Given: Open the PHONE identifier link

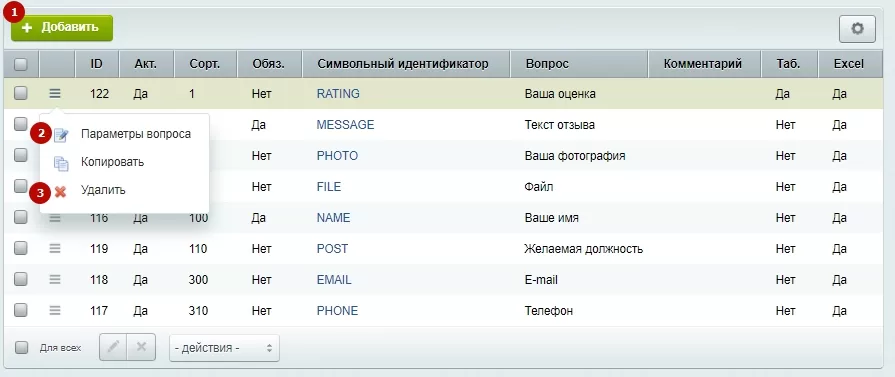Looking at the screenshot, I should [x=337, y=311].
